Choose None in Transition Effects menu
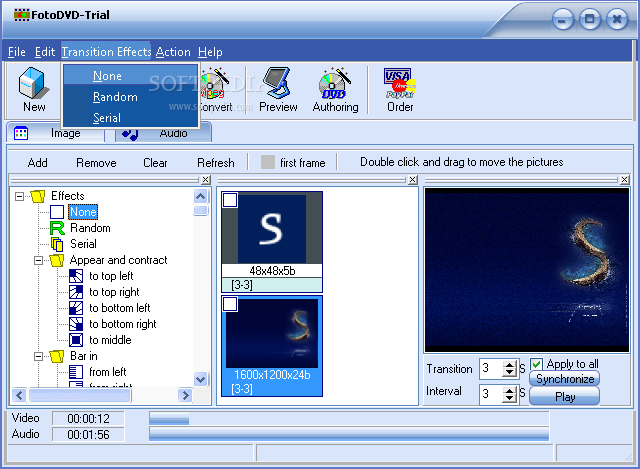Viewport: 640px width, 469px height. (131, 76)
